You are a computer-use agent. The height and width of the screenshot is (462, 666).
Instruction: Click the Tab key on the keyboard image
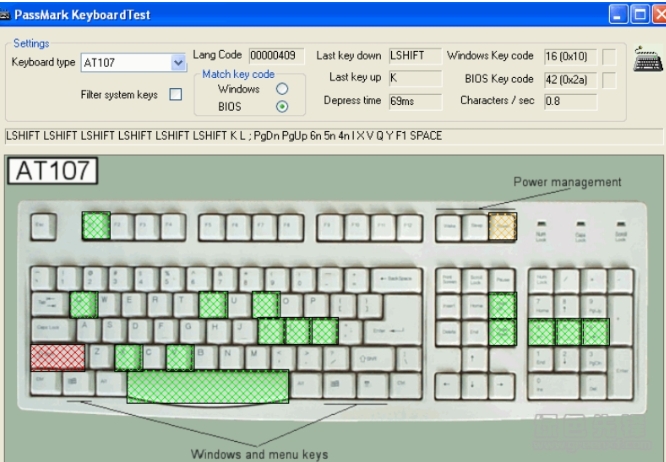(50, 304)
